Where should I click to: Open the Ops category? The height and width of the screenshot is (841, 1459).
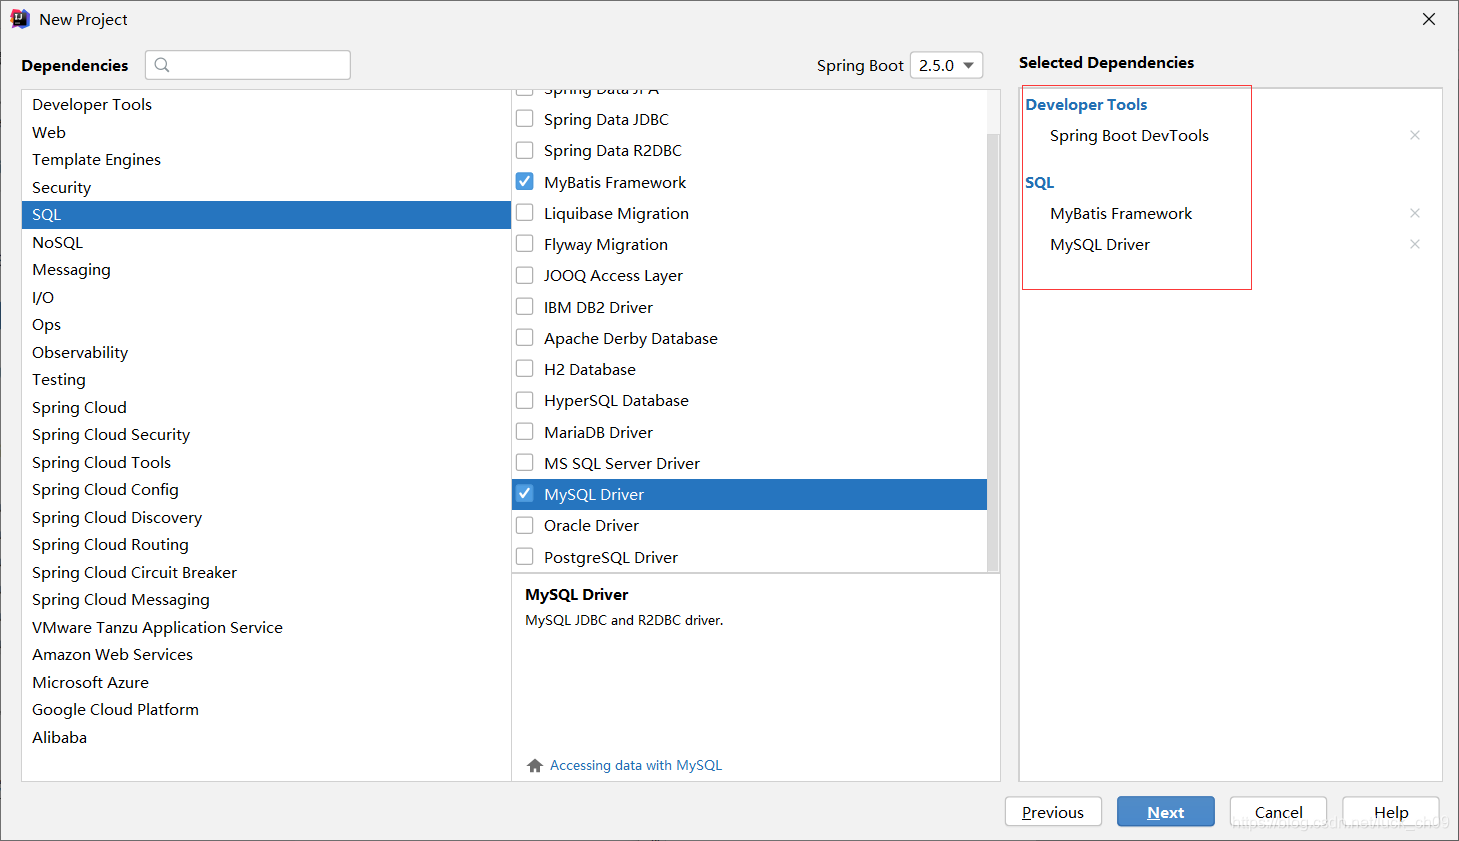pos(266,325)
